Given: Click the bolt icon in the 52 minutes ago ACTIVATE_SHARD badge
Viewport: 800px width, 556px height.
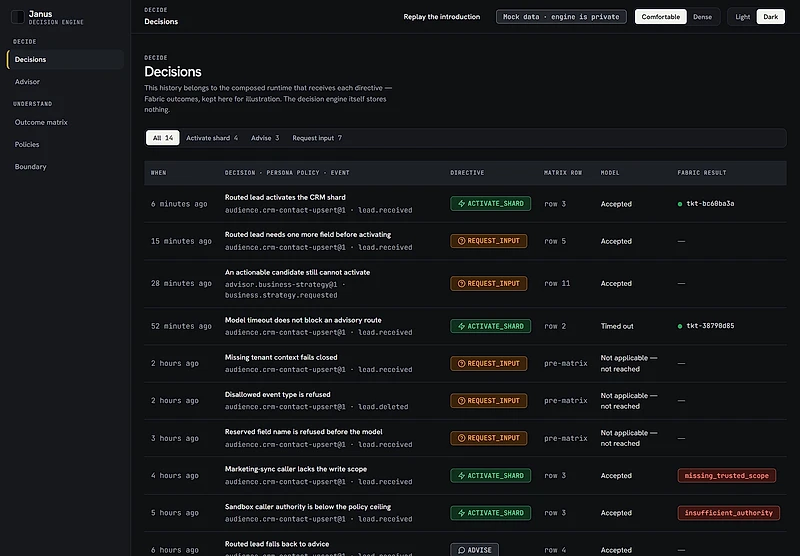Looking at the screenshot, I should [x=461, y=326].
